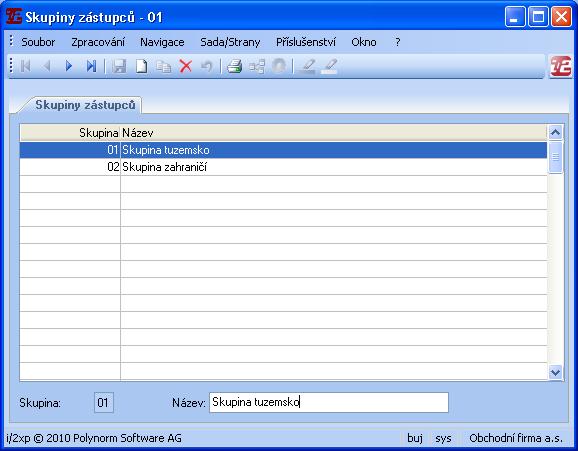Screen dimensions: 578x451
Task: Click the scrollbar up arrow in list
Action: click(555, 132)
